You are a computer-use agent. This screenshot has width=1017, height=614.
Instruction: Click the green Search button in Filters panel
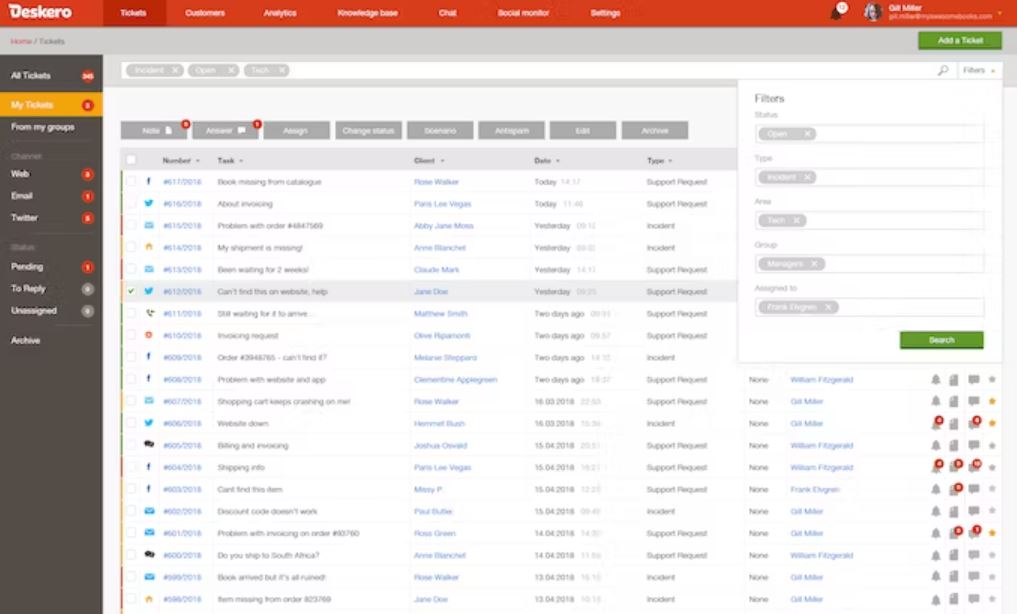point(941,340)
